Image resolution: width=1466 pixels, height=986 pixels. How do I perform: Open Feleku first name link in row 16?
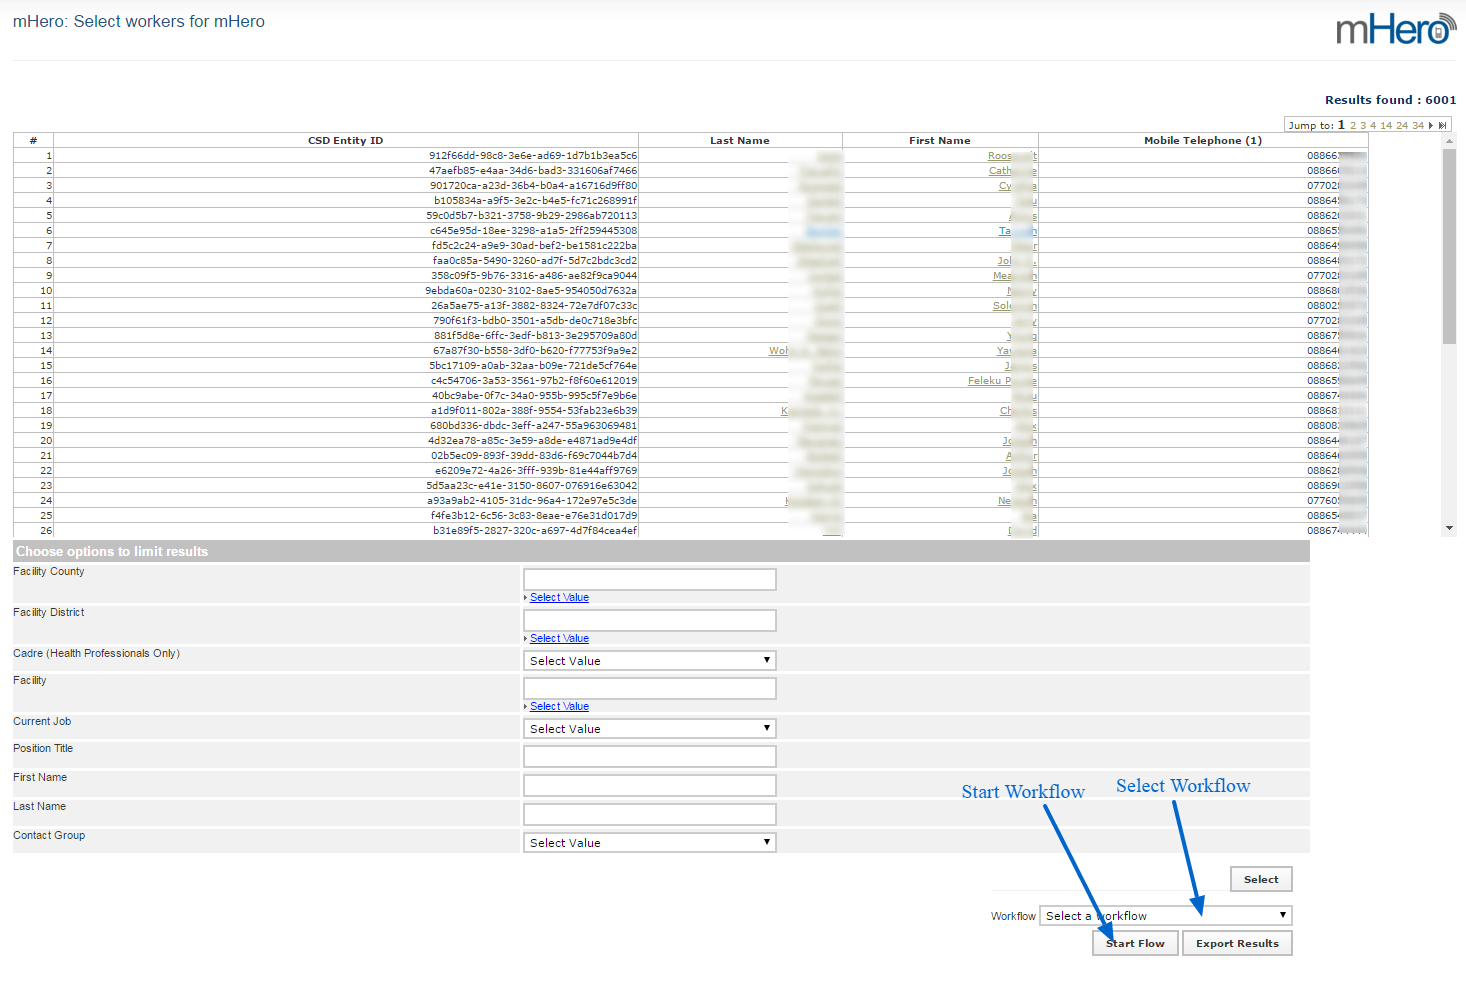tap(1002, 381)
